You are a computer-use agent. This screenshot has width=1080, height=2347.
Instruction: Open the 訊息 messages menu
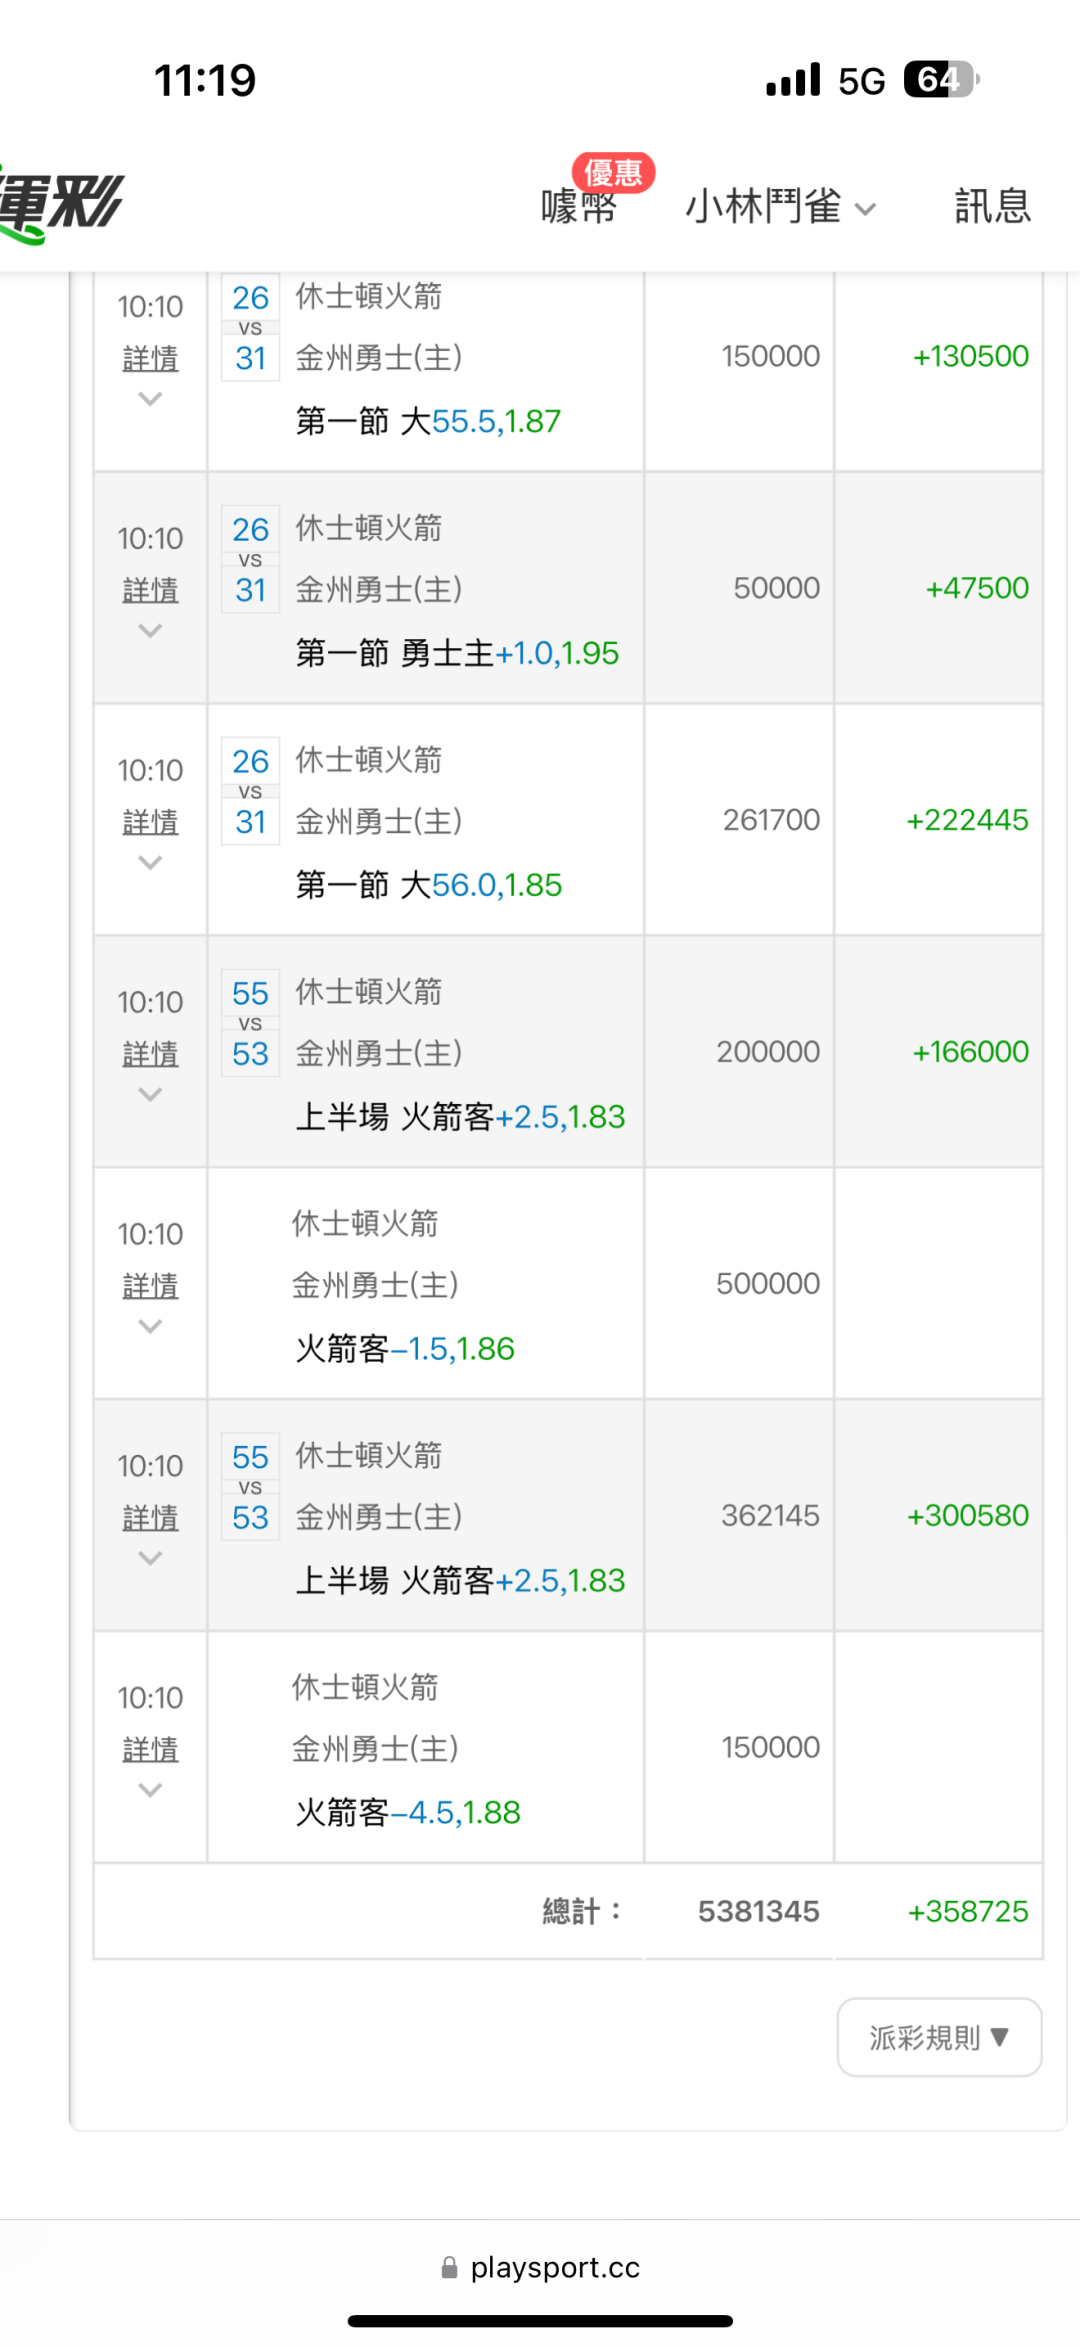coord(992,207)
